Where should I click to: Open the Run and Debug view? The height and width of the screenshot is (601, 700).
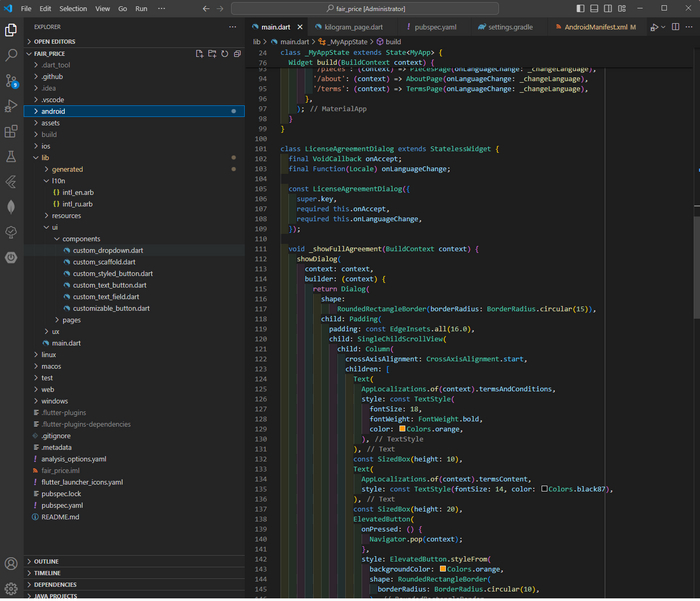(x=11, y=105)
